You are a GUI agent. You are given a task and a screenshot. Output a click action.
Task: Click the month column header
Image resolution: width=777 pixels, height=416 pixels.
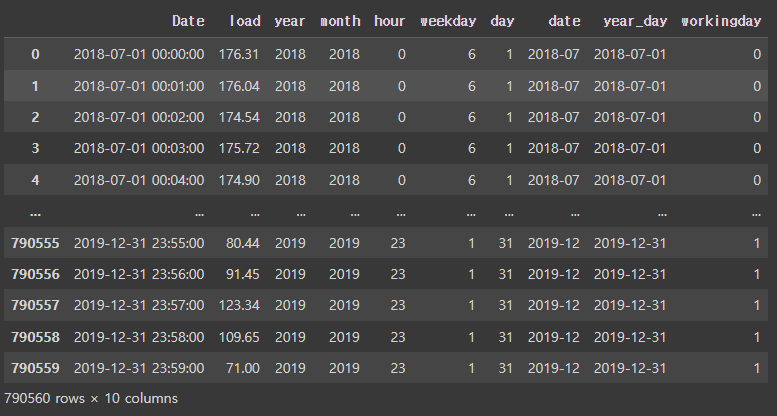pos(340,21)
